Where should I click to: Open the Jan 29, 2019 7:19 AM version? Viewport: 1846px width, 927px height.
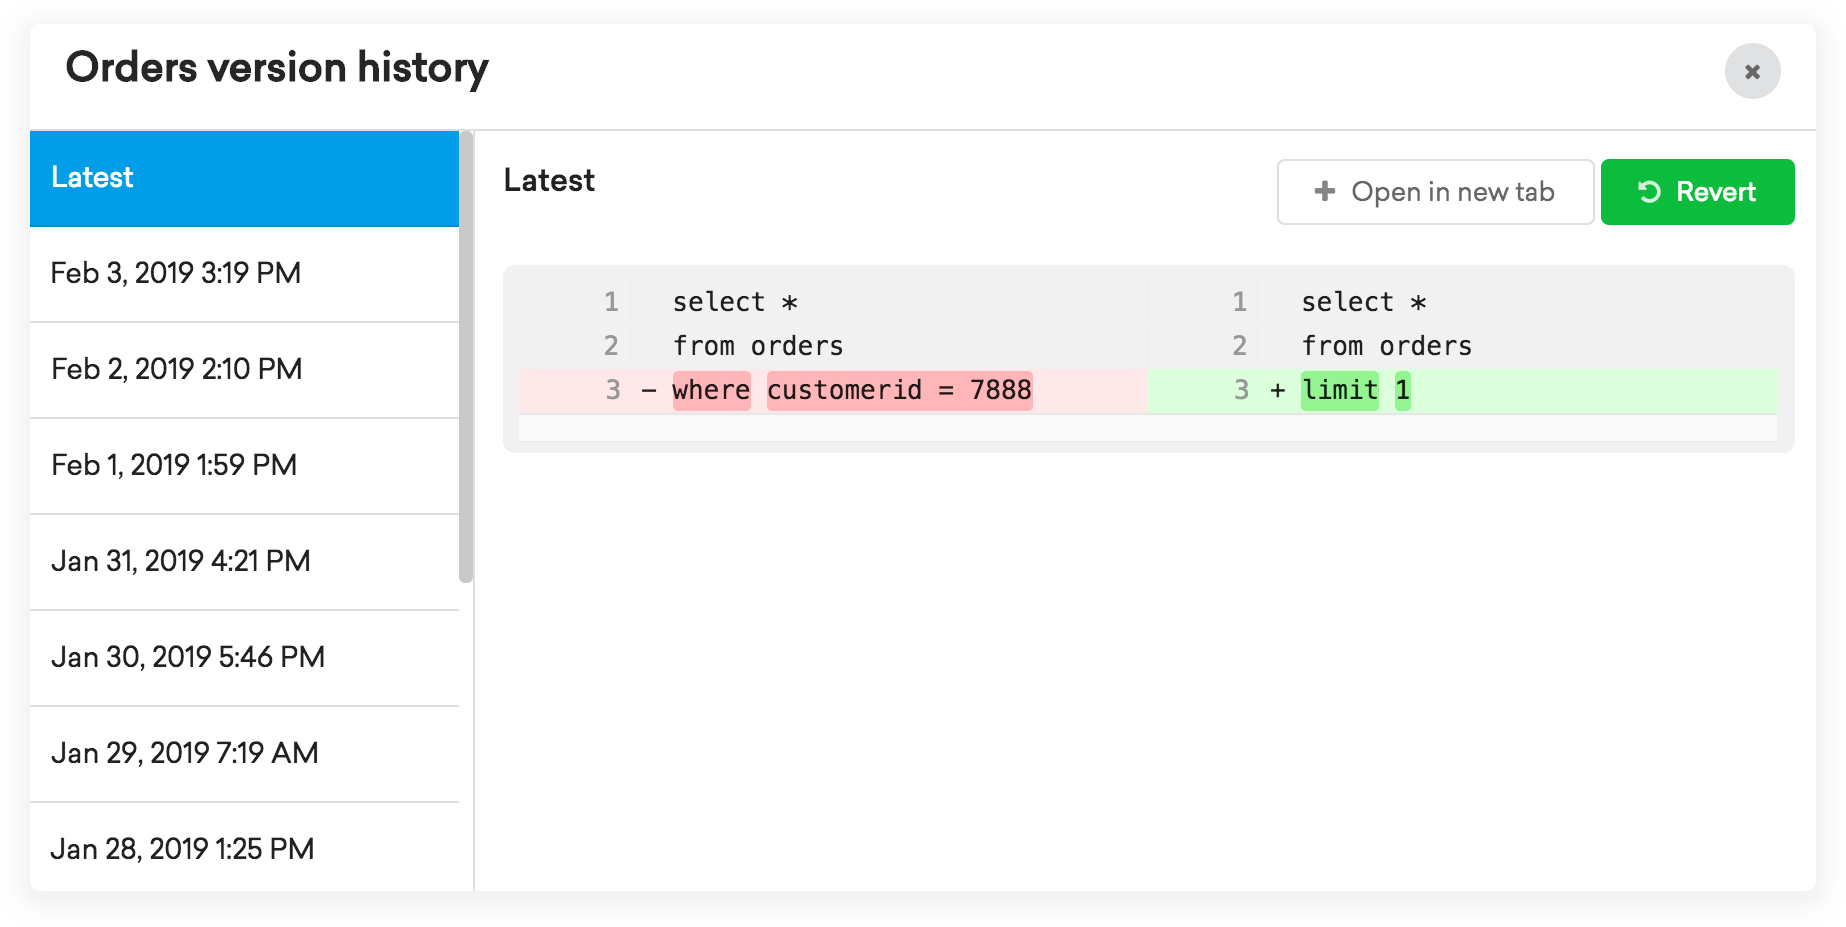(x=244, y=754)
